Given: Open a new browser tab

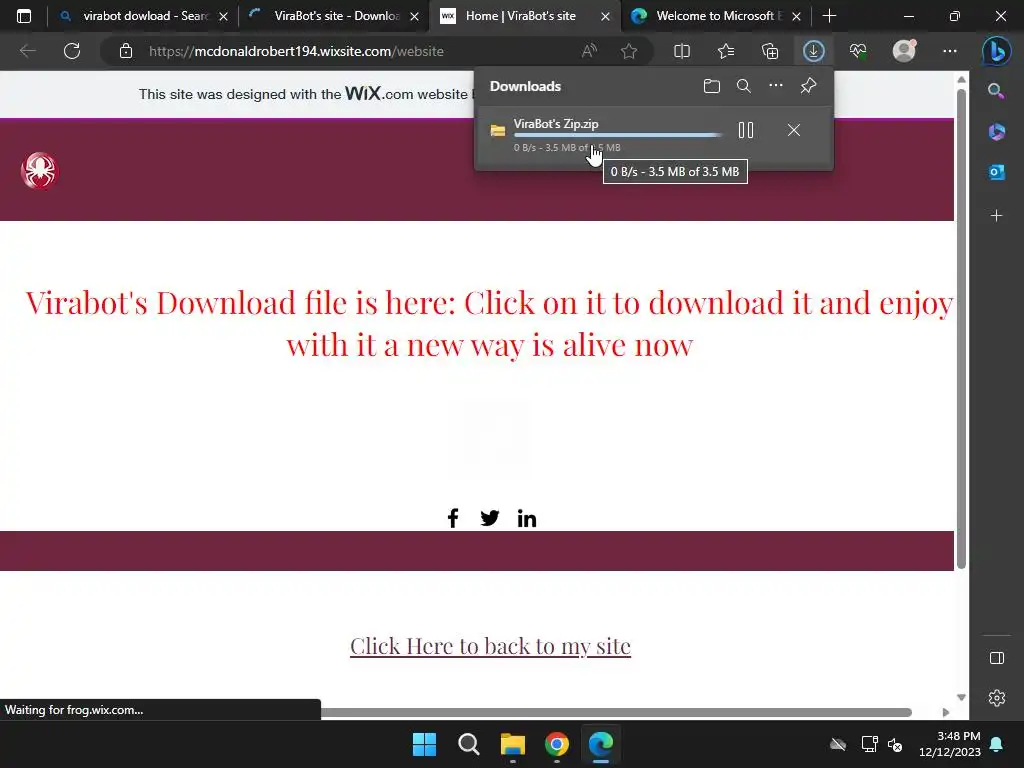Looking at the screenshot, I should point(829,16).
